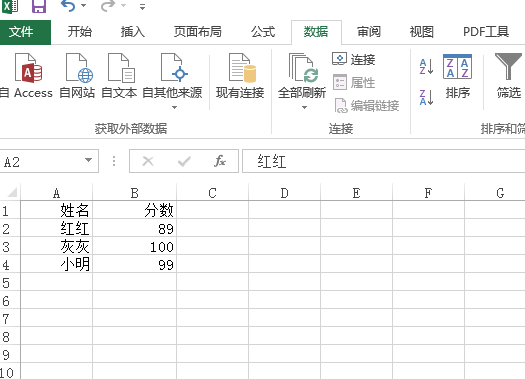Expand the 全部刷新 dropdown arrow
Viewport: 525px width, 379px height.
click(x=304, y=107)
